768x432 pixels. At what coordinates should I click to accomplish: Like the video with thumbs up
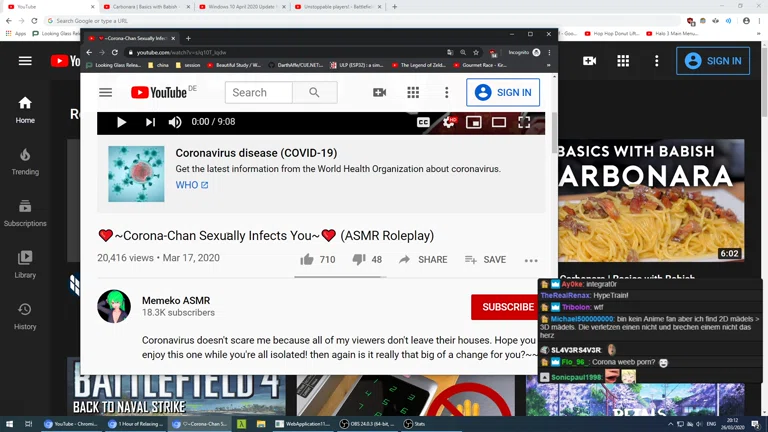(x=307, y=259)
